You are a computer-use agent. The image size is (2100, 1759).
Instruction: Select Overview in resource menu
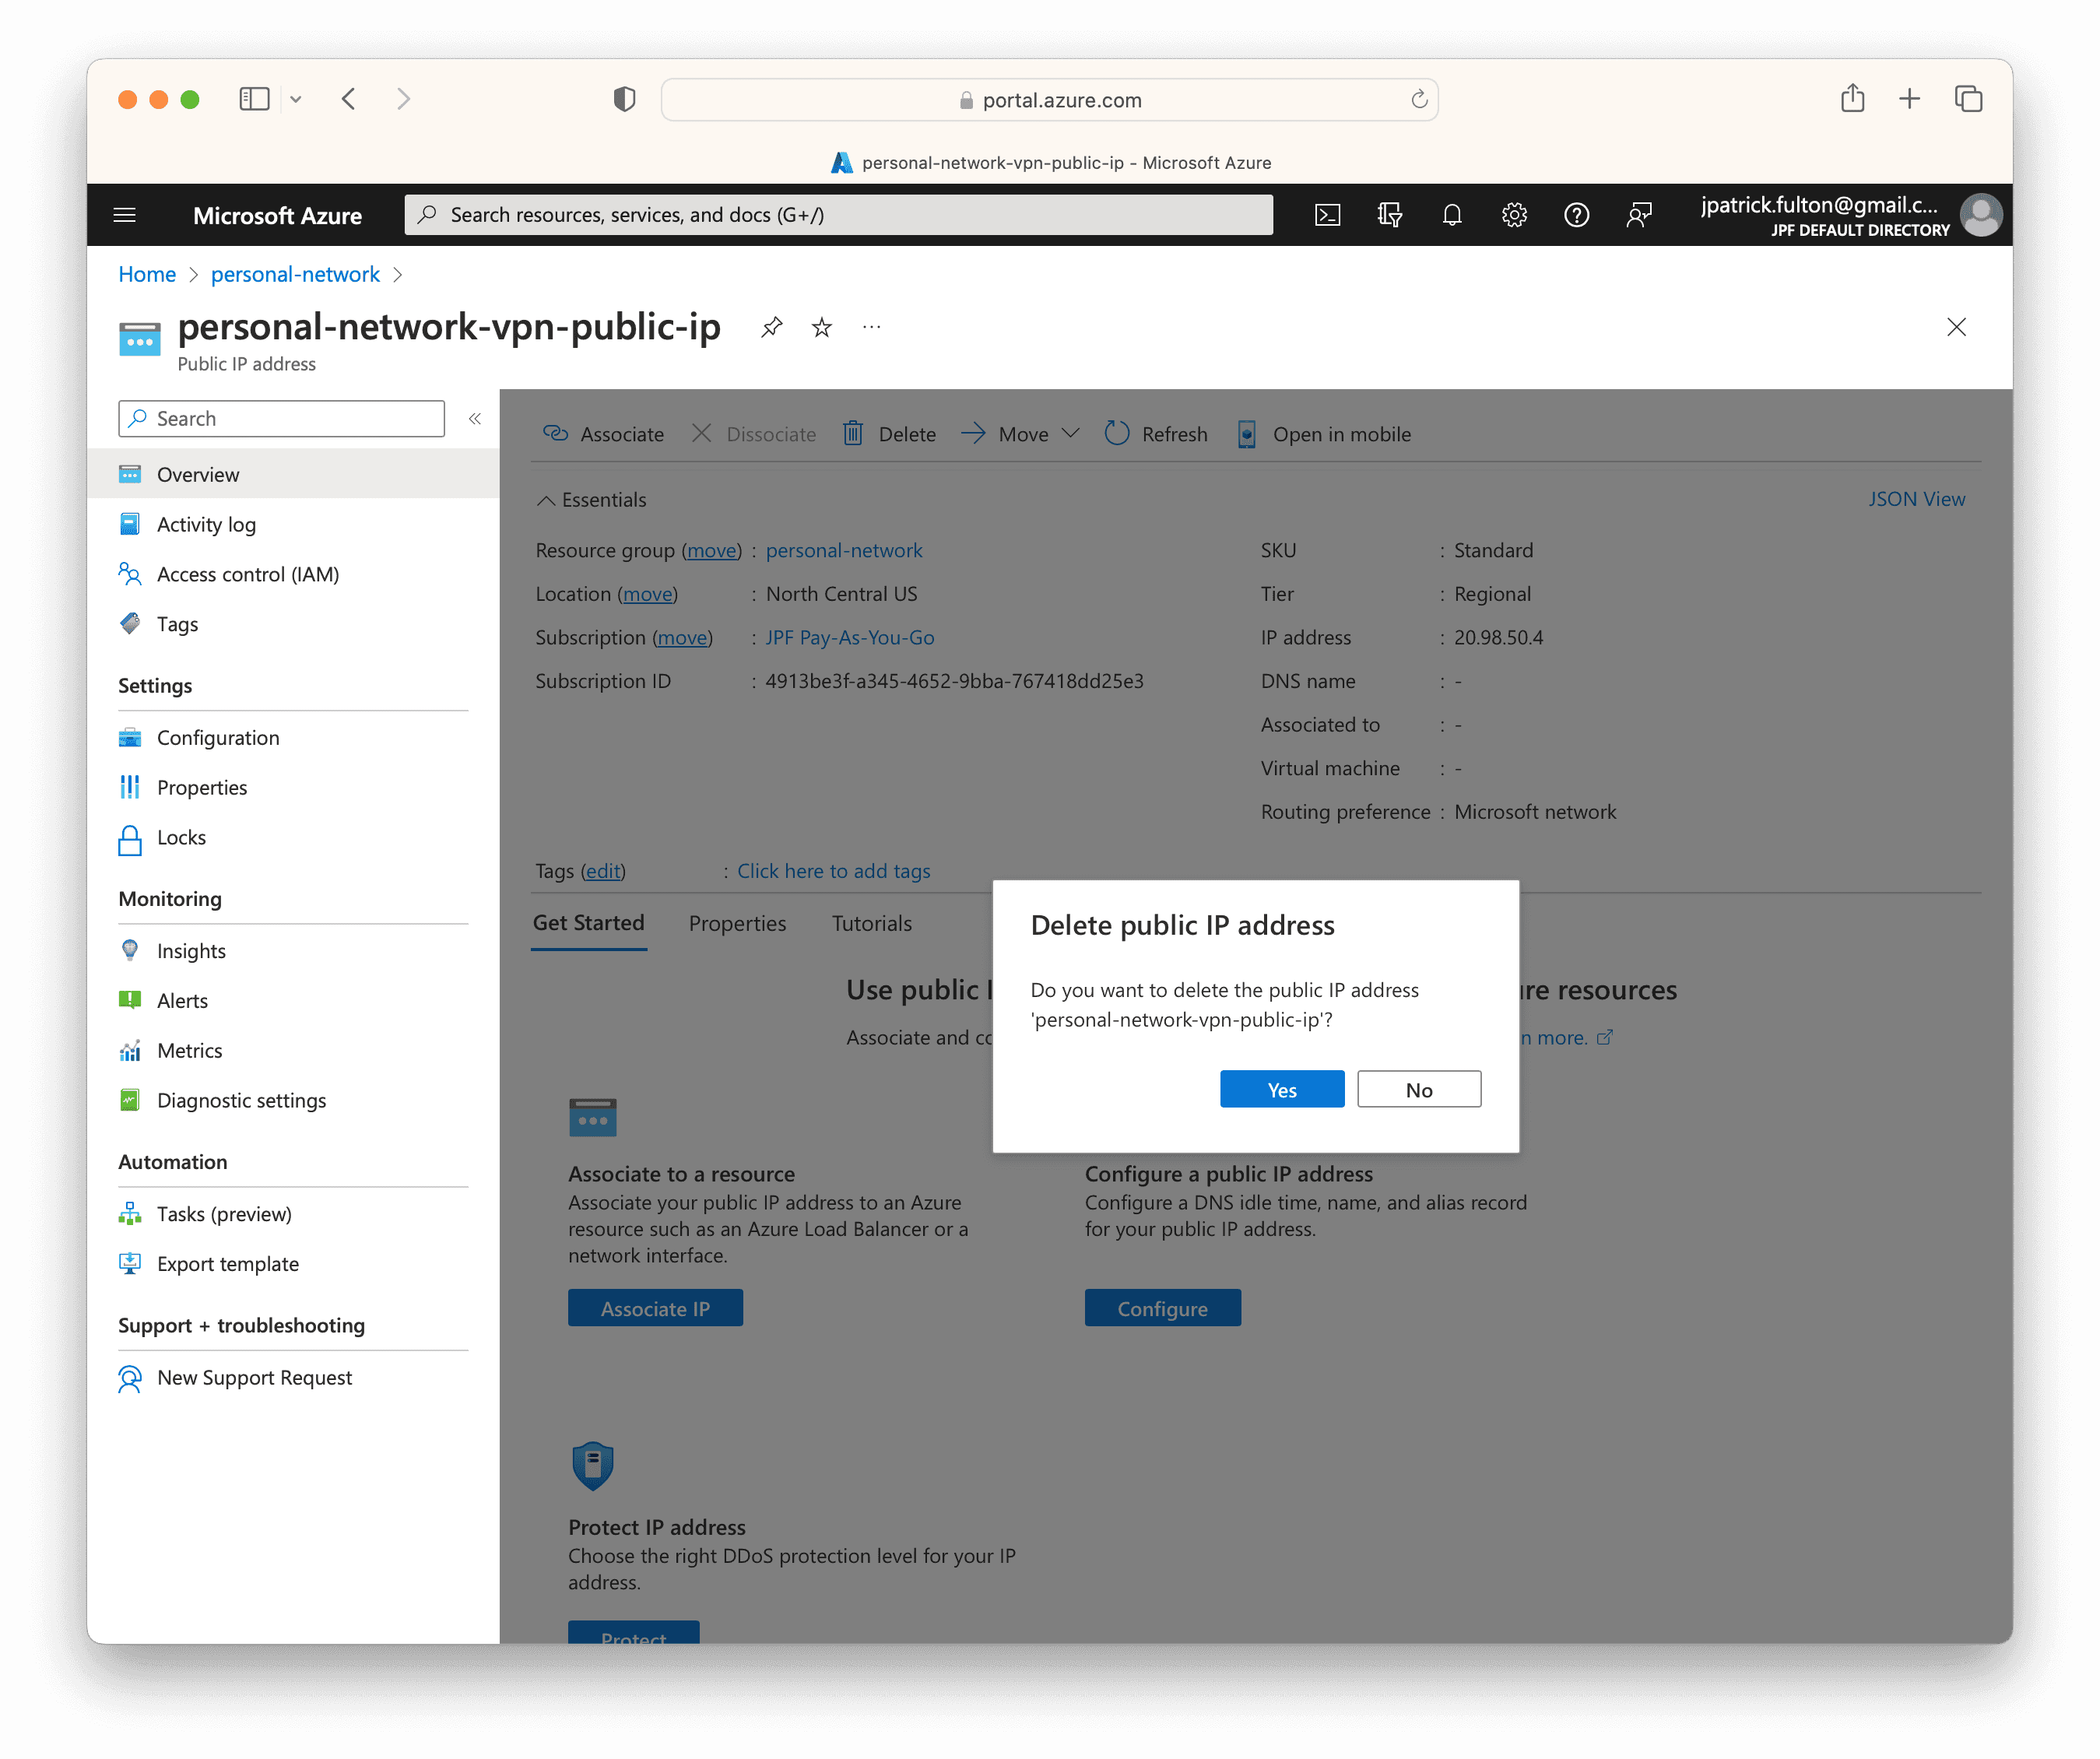tap(293, 474)
